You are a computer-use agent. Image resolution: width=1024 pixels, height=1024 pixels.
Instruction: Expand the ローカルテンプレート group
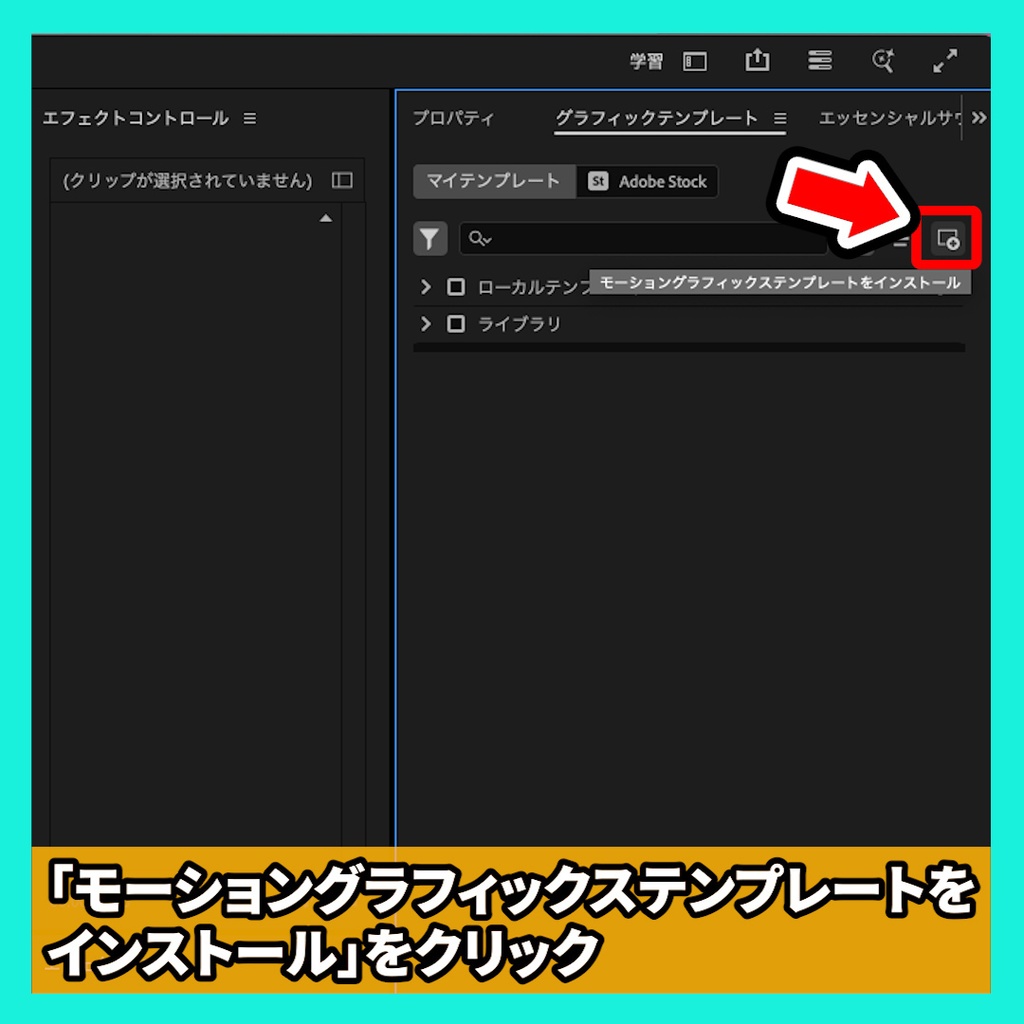click(424, 287)
